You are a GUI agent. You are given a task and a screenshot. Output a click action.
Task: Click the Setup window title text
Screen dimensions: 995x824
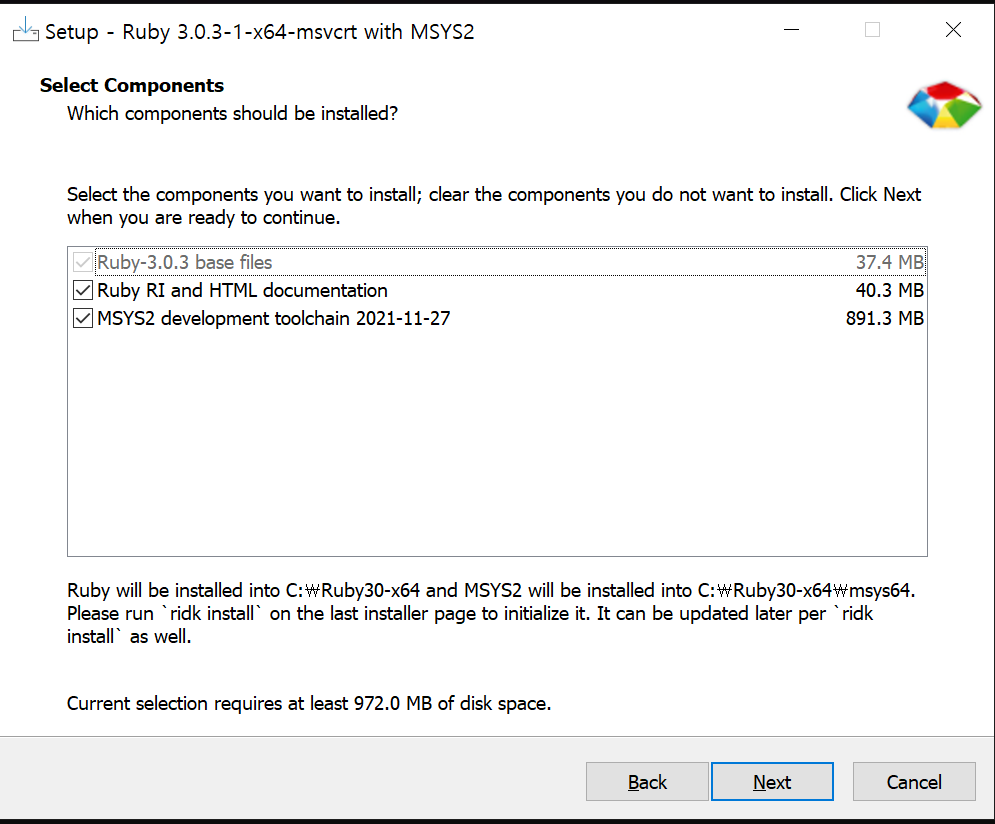[259, 32]
